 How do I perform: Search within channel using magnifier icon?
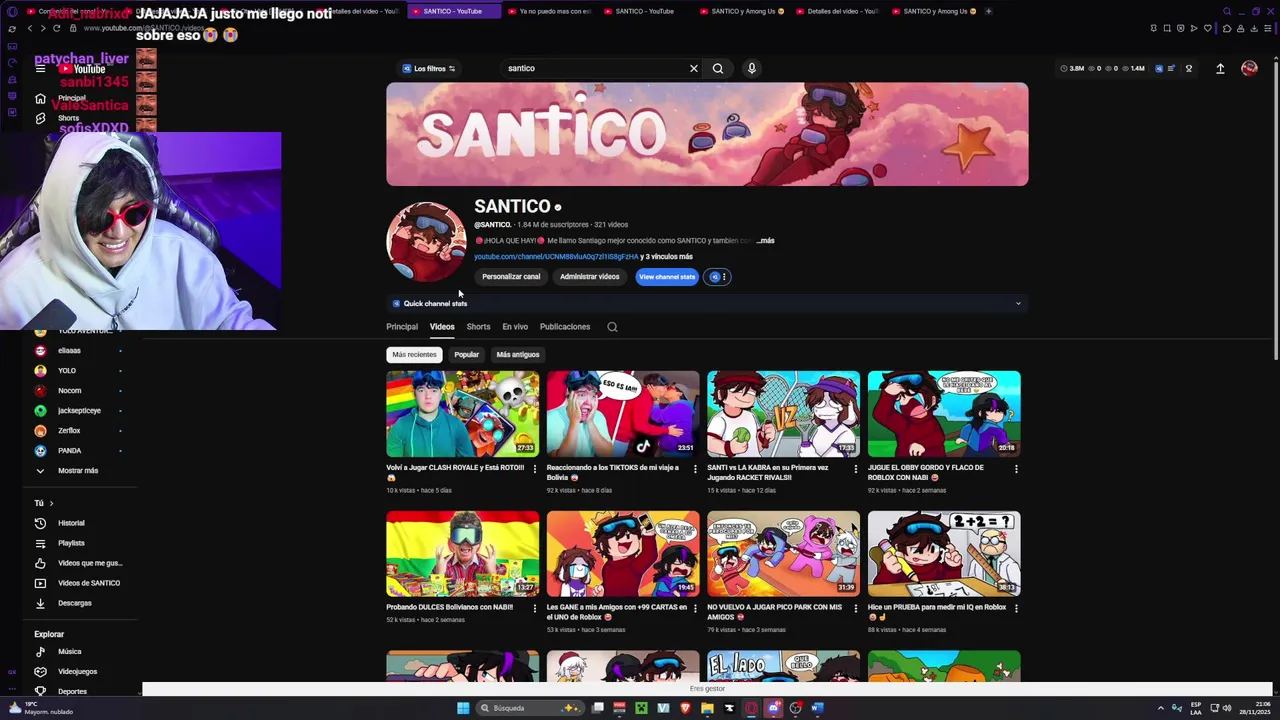[x=612, y=327]
